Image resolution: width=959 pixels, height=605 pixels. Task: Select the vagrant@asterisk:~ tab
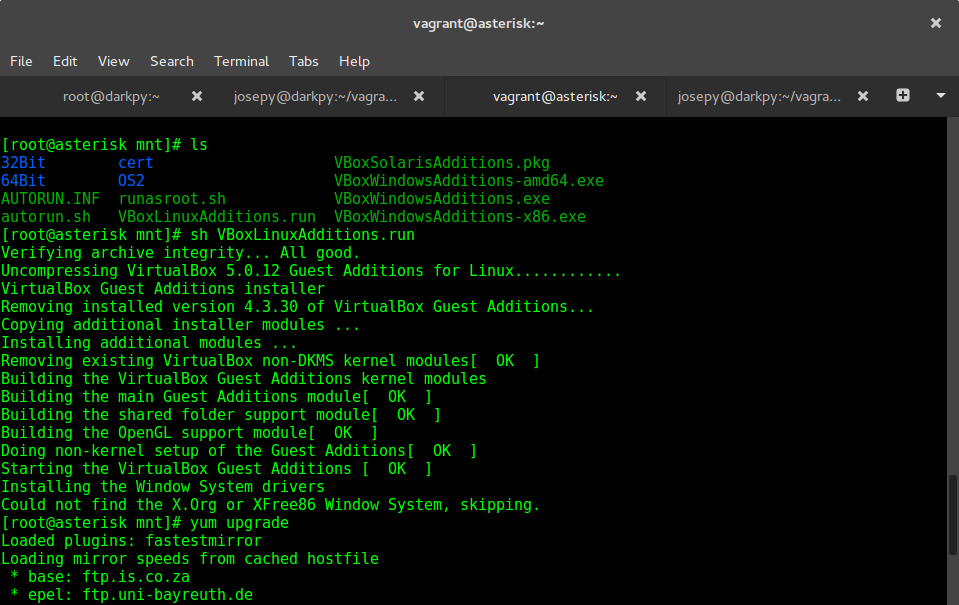[555, 96]
